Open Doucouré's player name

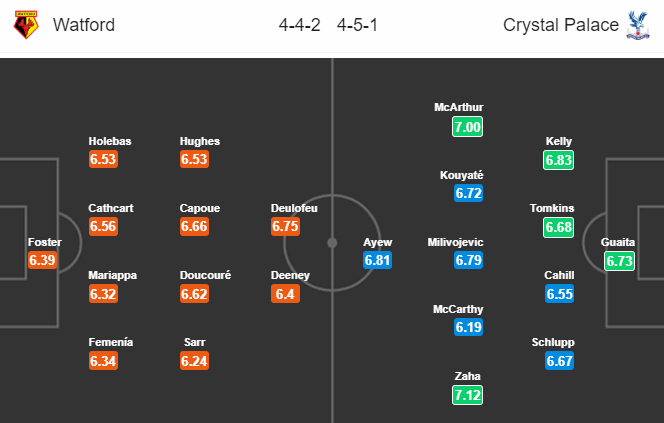pos(205,275)
